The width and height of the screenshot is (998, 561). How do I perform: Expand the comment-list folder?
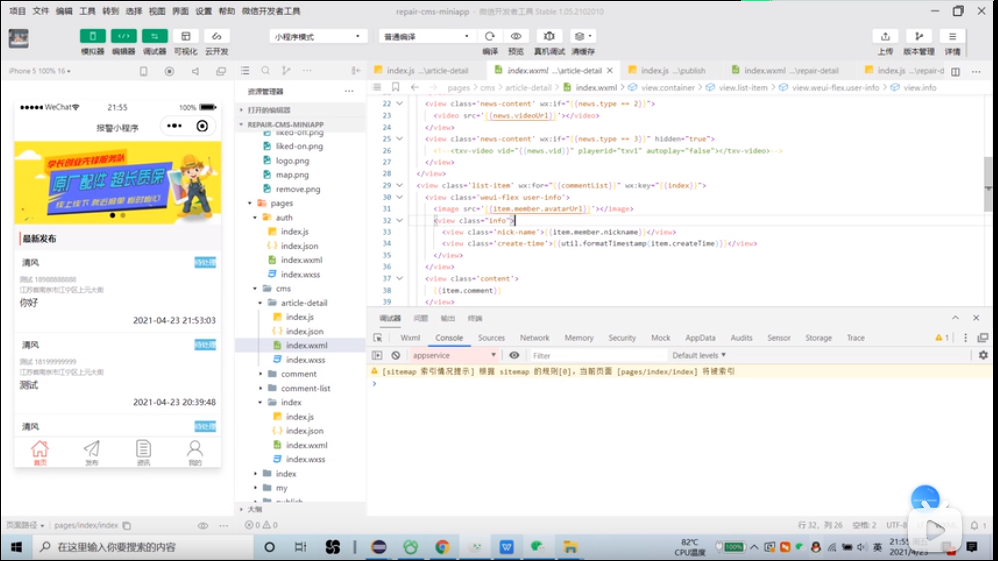pyautogui.click(x=260, y=388)
